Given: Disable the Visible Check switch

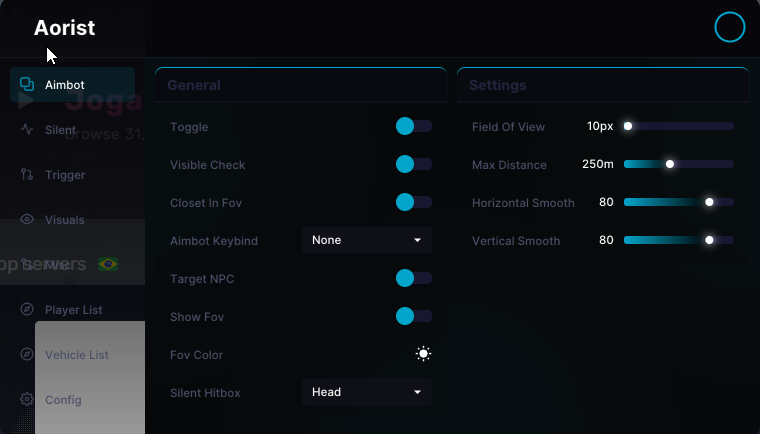Looking at the screenshot, I should tap(413, 164).
